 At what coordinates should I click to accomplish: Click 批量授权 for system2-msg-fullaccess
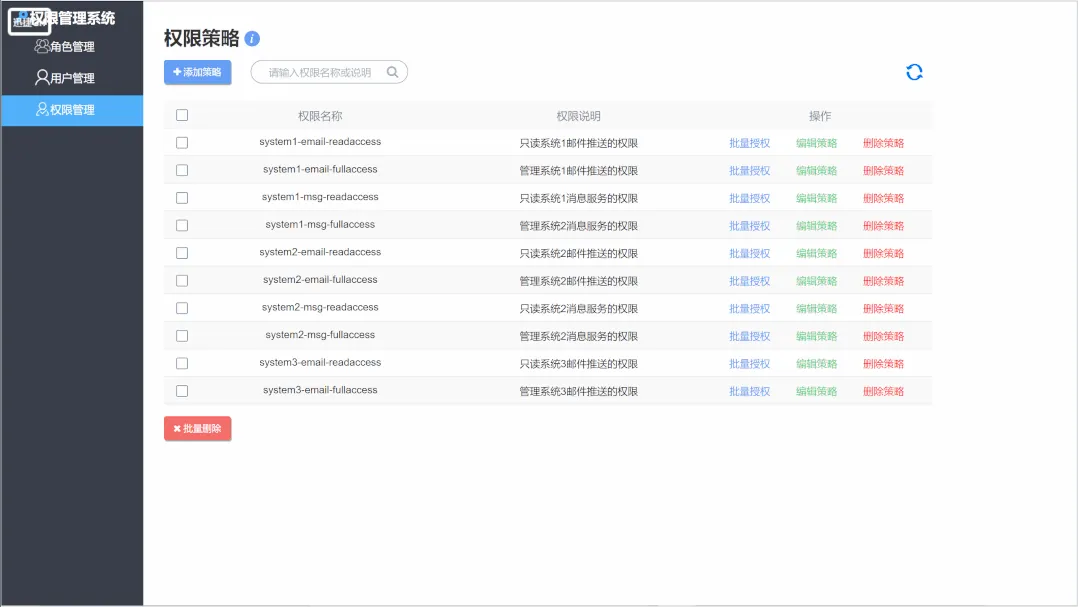pos(749,336)
